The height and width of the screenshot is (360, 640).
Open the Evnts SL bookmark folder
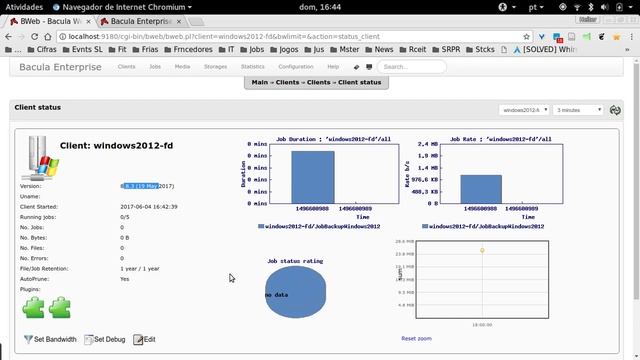pos(82,49)
